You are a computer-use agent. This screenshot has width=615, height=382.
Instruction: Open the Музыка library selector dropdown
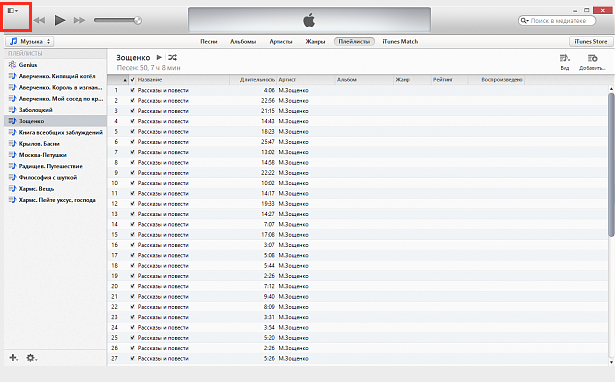(x=29, y=41)
